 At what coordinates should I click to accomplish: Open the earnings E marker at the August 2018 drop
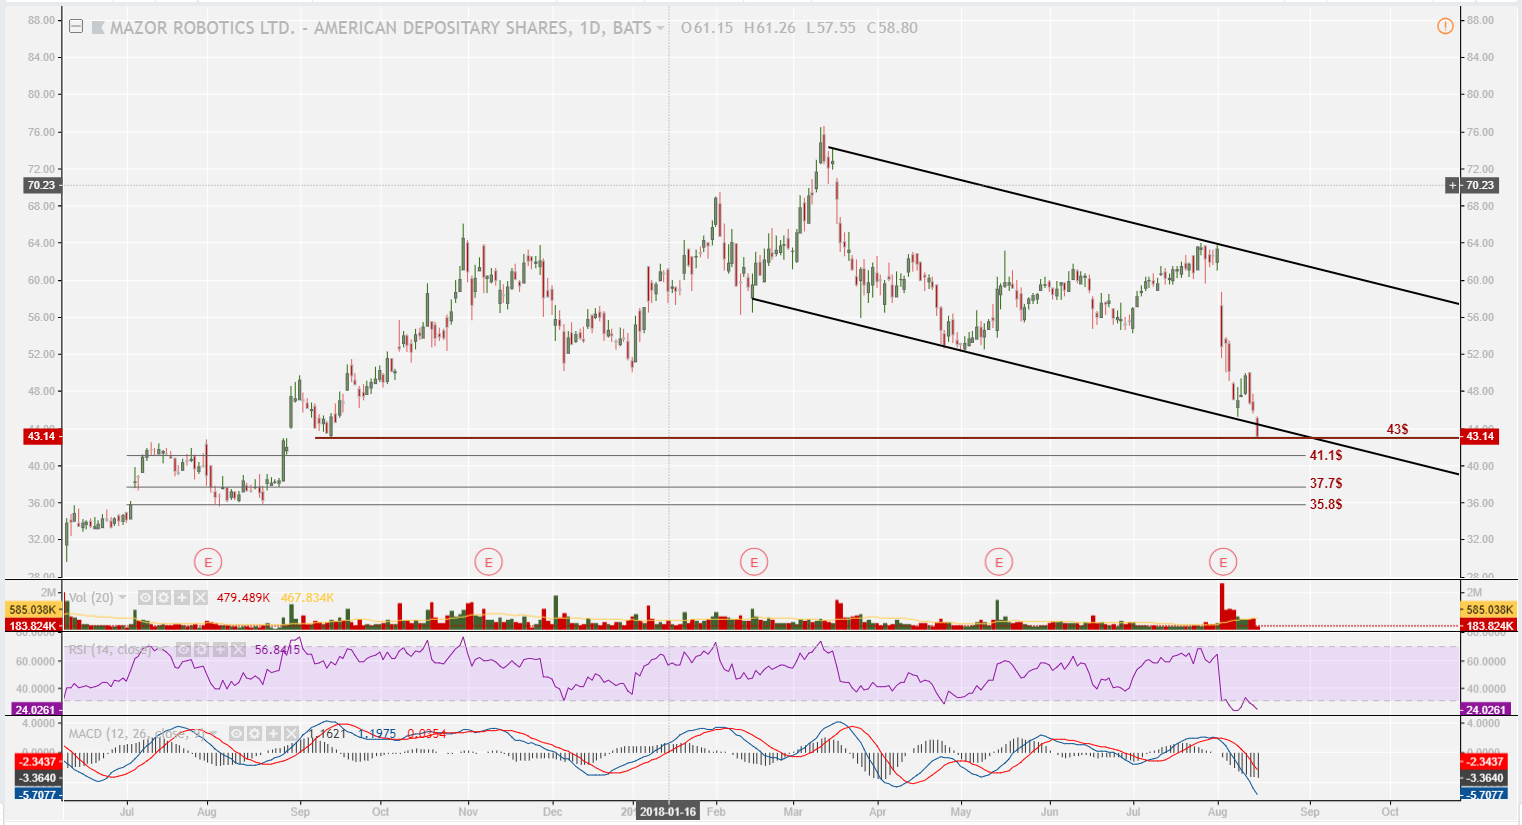pos(1223,562)
